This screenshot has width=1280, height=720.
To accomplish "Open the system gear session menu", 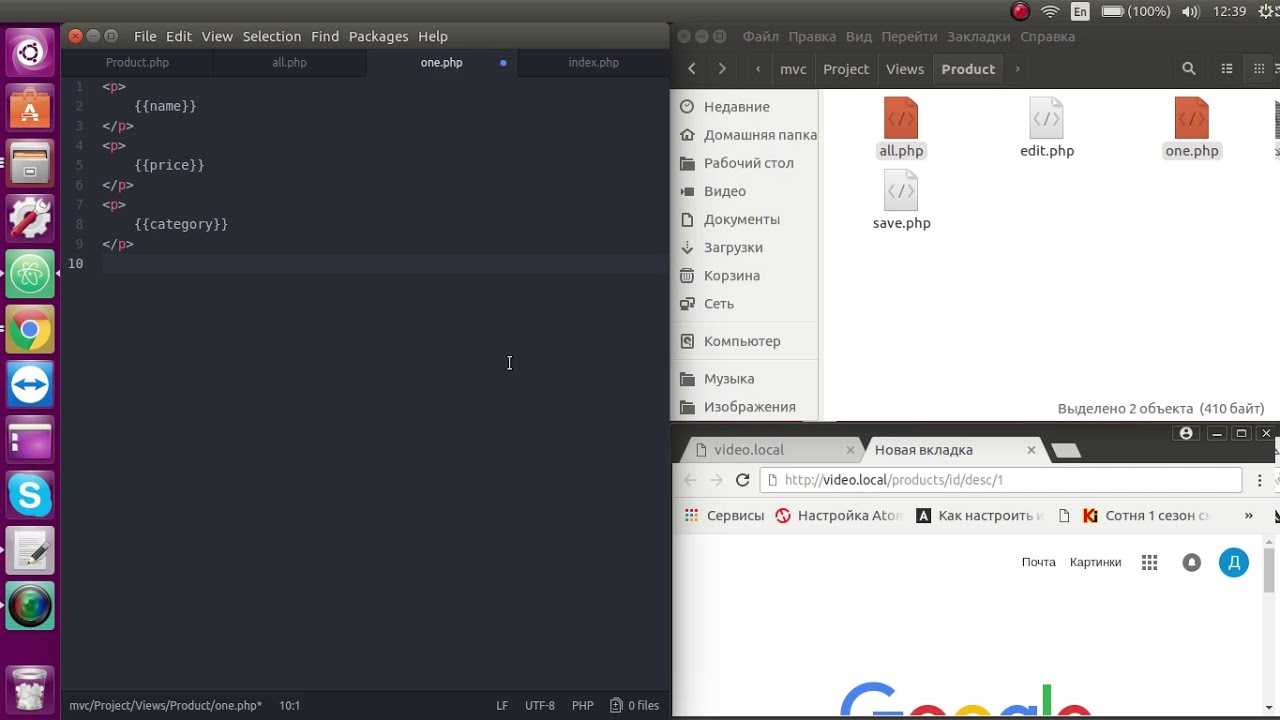I will coord(1268,12).
